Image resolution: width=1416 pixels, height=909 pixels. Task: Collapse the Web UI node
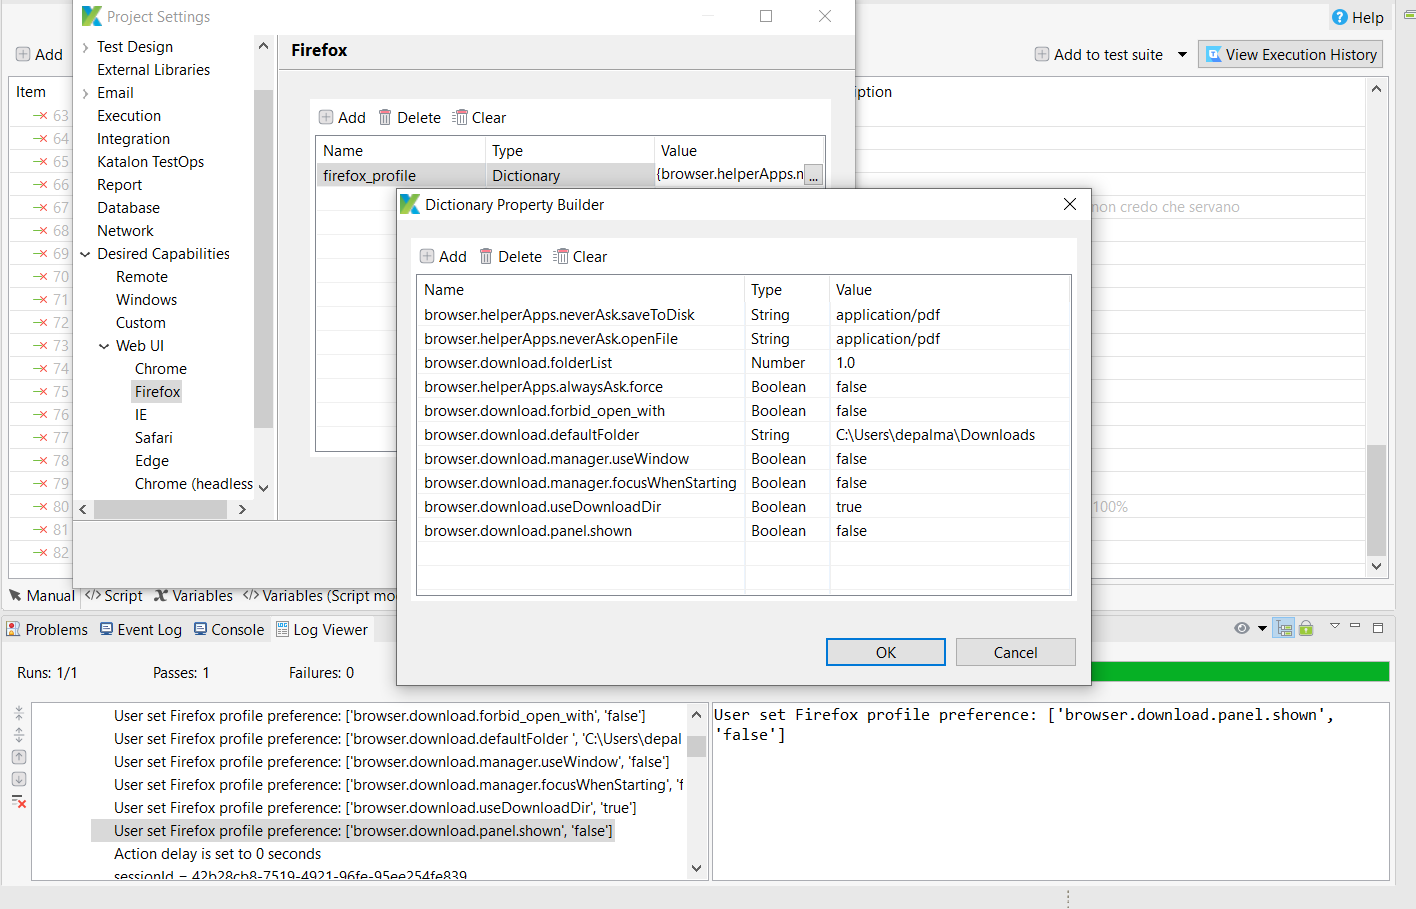pyautogui.click(x=105, y=346)
